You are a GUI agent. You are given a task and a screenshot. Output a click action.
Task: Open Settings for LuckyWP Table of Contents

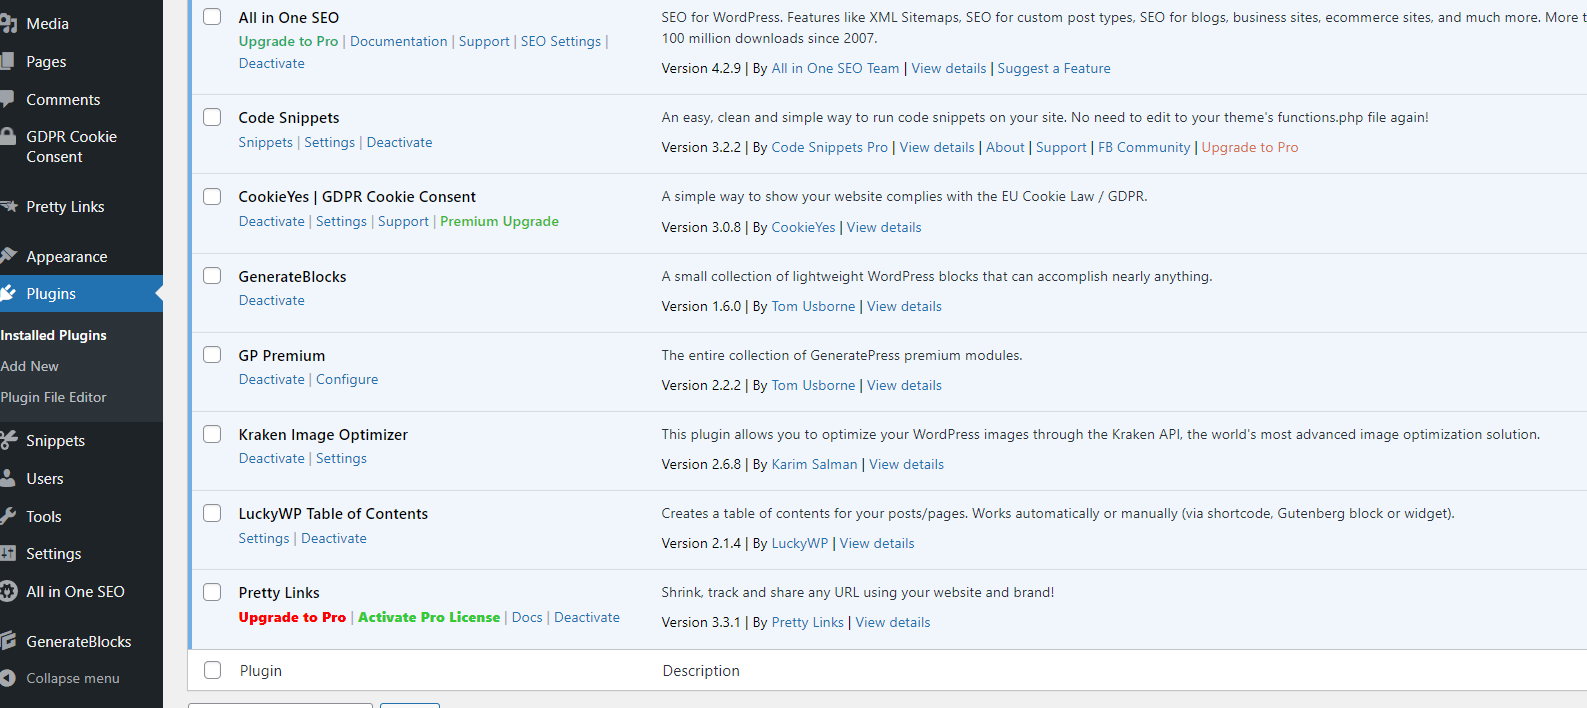[264, 538]
